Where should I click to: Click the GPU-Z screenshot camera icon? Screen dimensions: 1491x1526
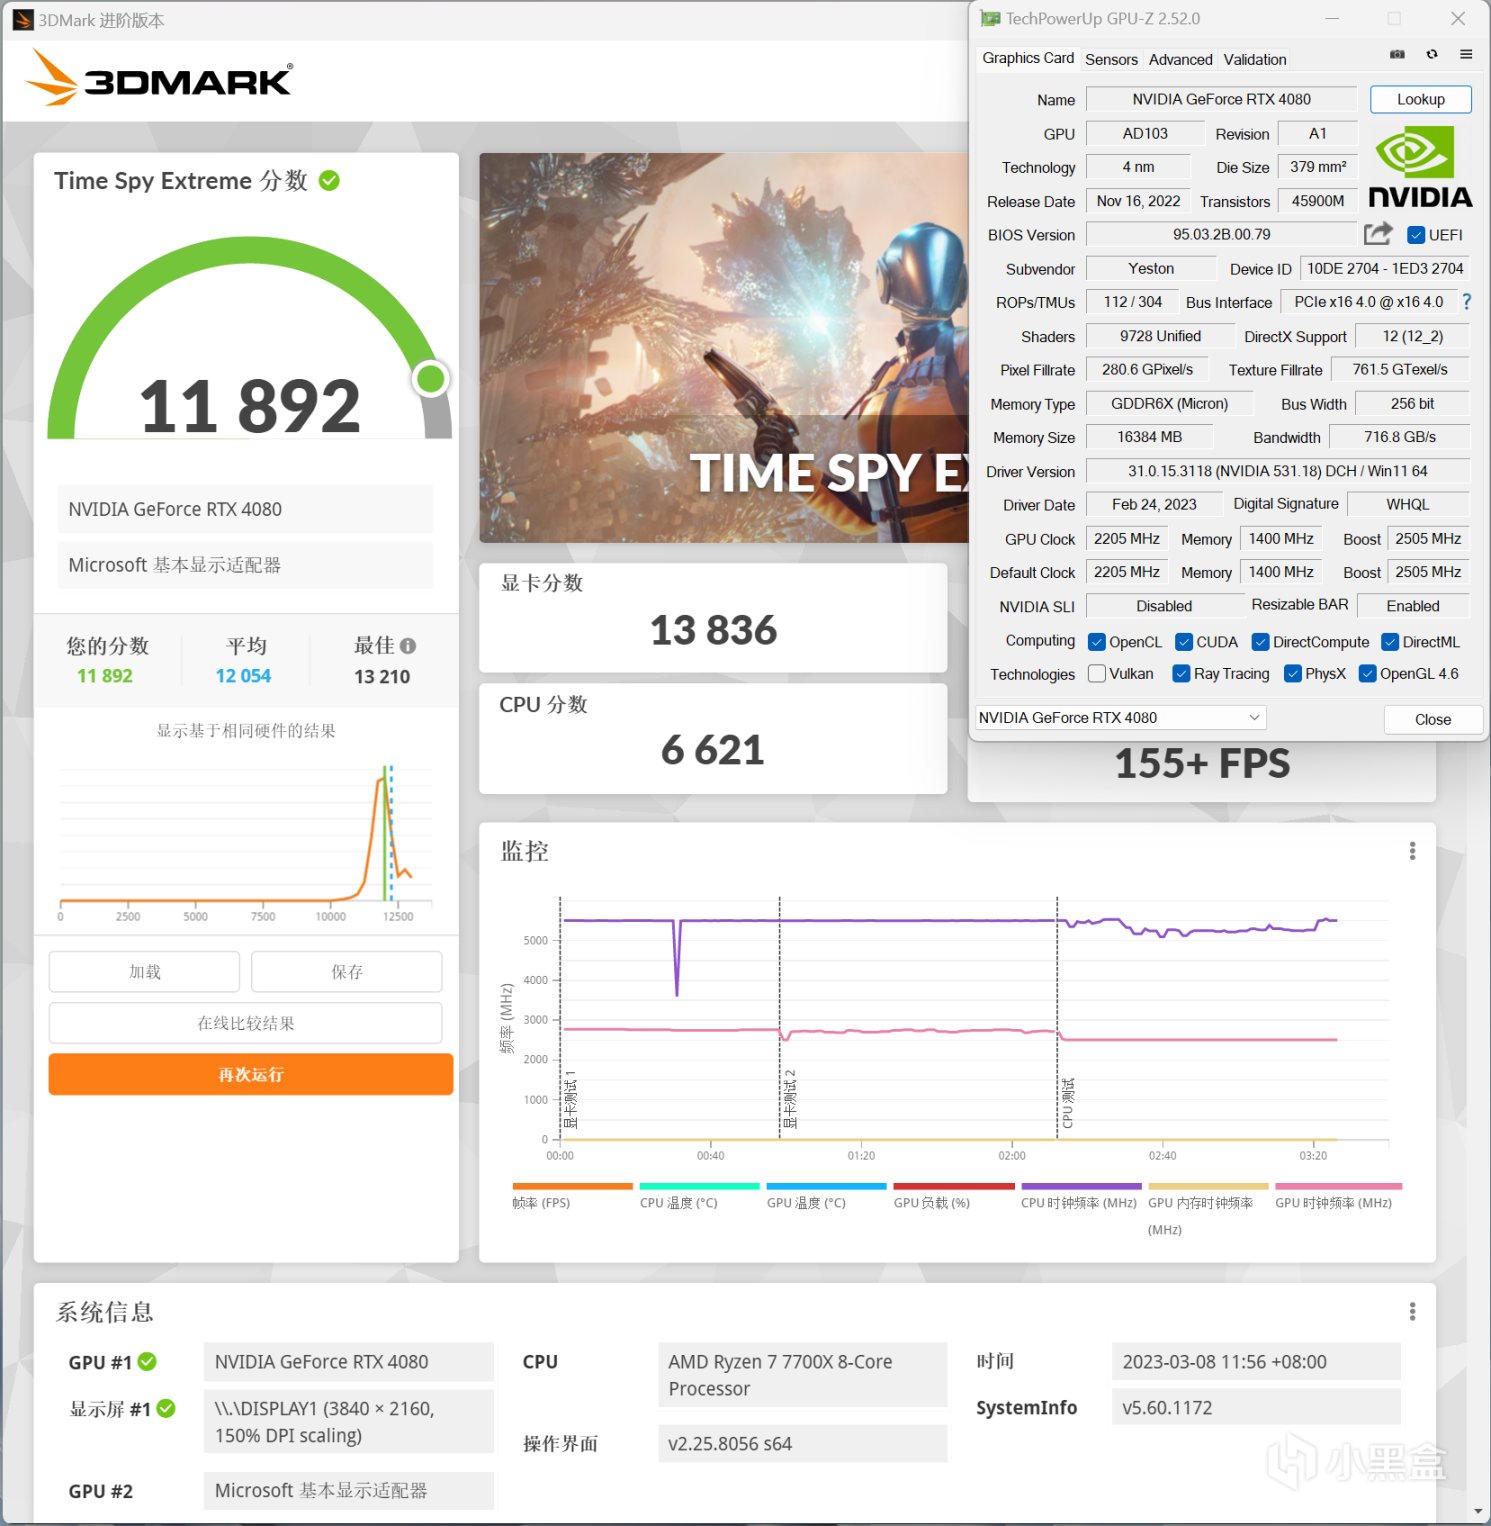1397,54
